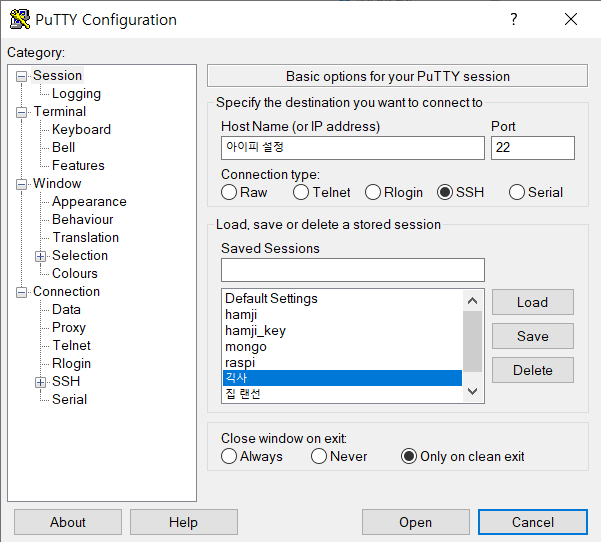Expand the SSH tree node
The width and height of the screenshot is (601, 542).
(40, 382)
